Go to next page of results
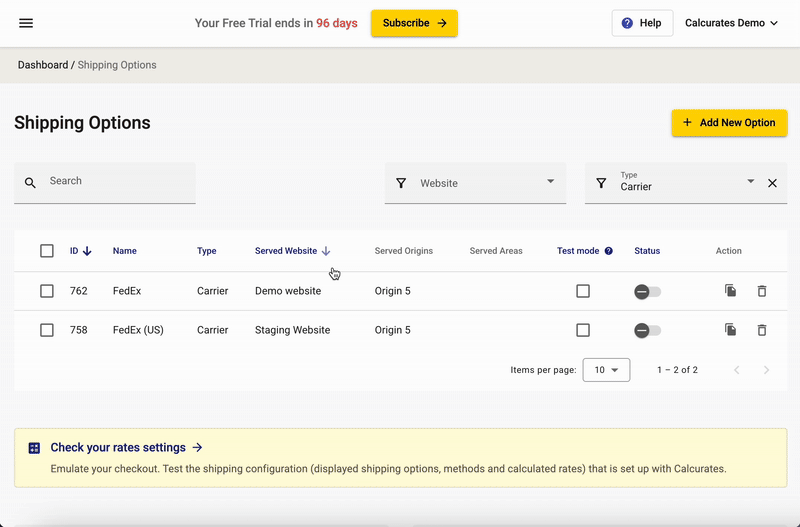The width and height of the screenshot is (800, 527). pyautogui.click(x=766, y=370)
